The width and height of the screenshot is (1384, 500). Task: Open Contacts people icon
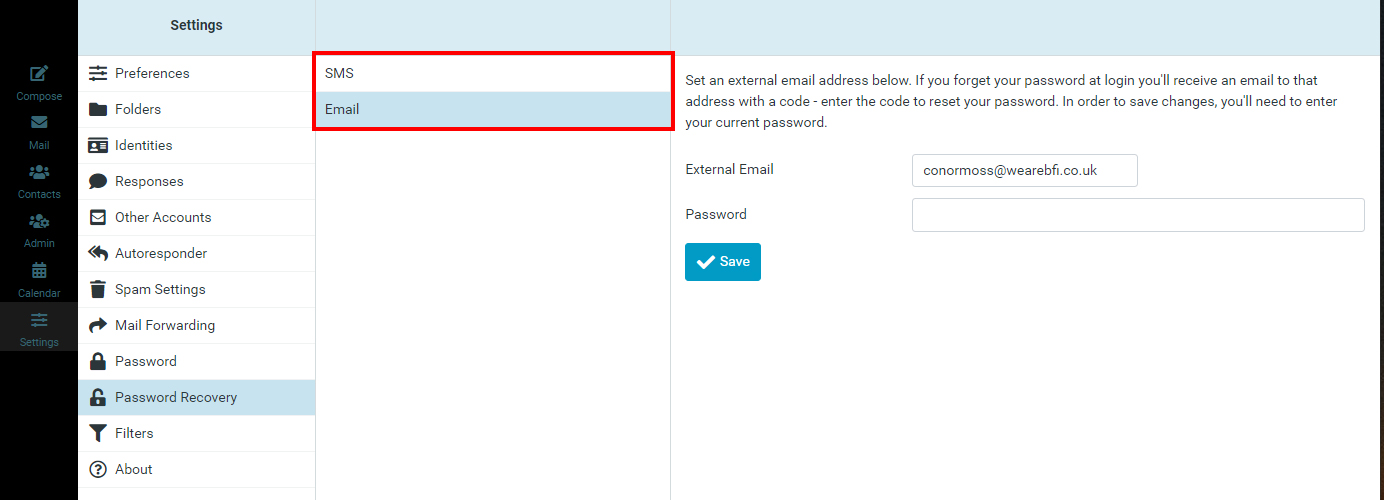click(39, 172)
